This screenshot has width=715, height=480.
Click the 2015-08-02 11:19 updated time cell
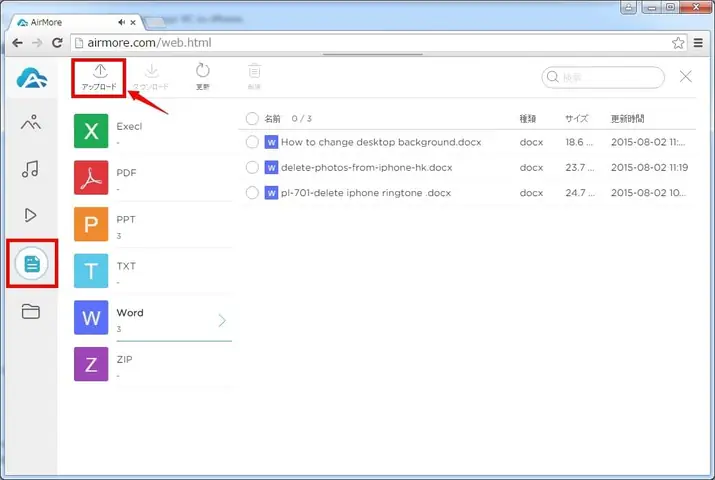(649, 167)
